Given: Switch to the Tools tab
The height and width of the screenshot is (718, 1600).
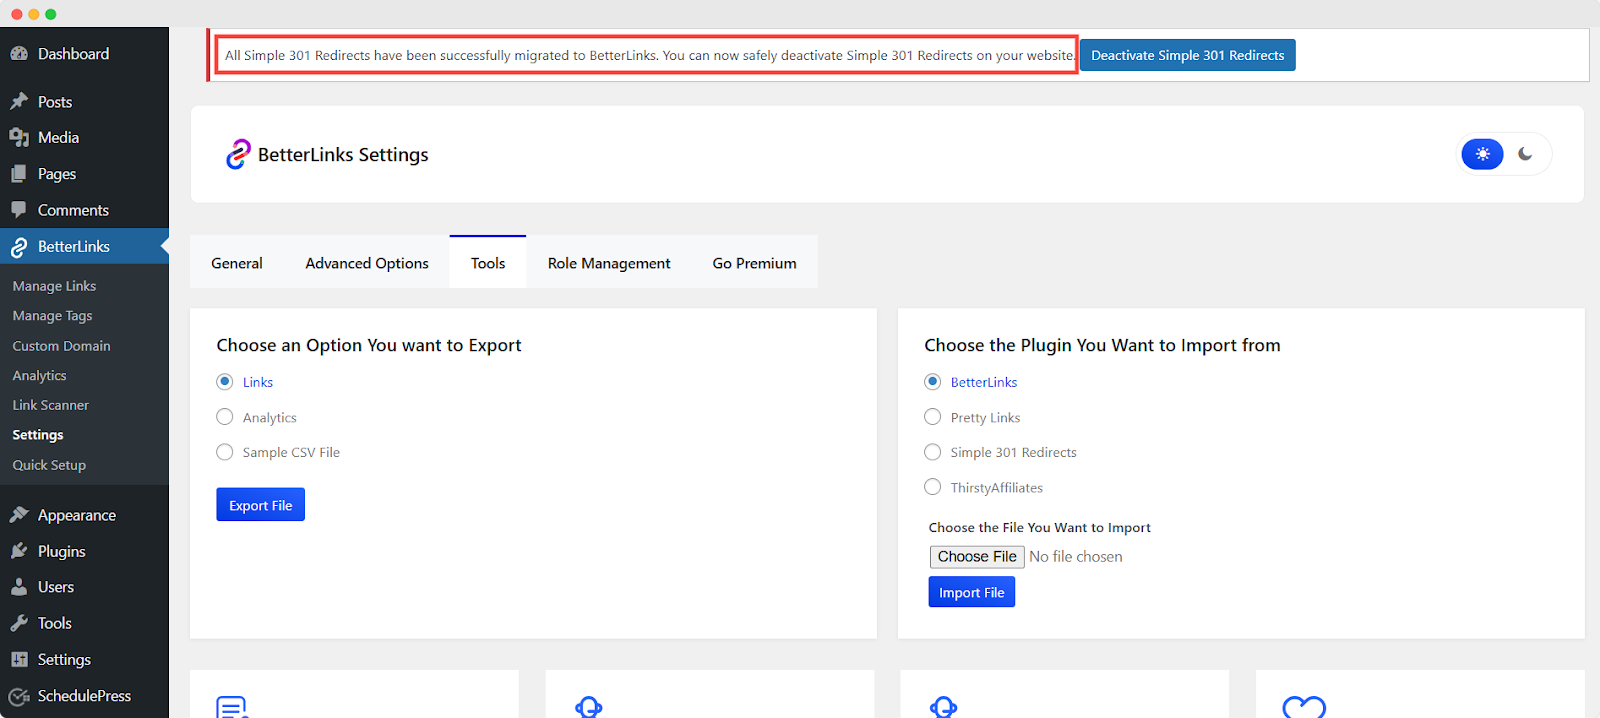Looking at the screenshot, I should point(488,263).
